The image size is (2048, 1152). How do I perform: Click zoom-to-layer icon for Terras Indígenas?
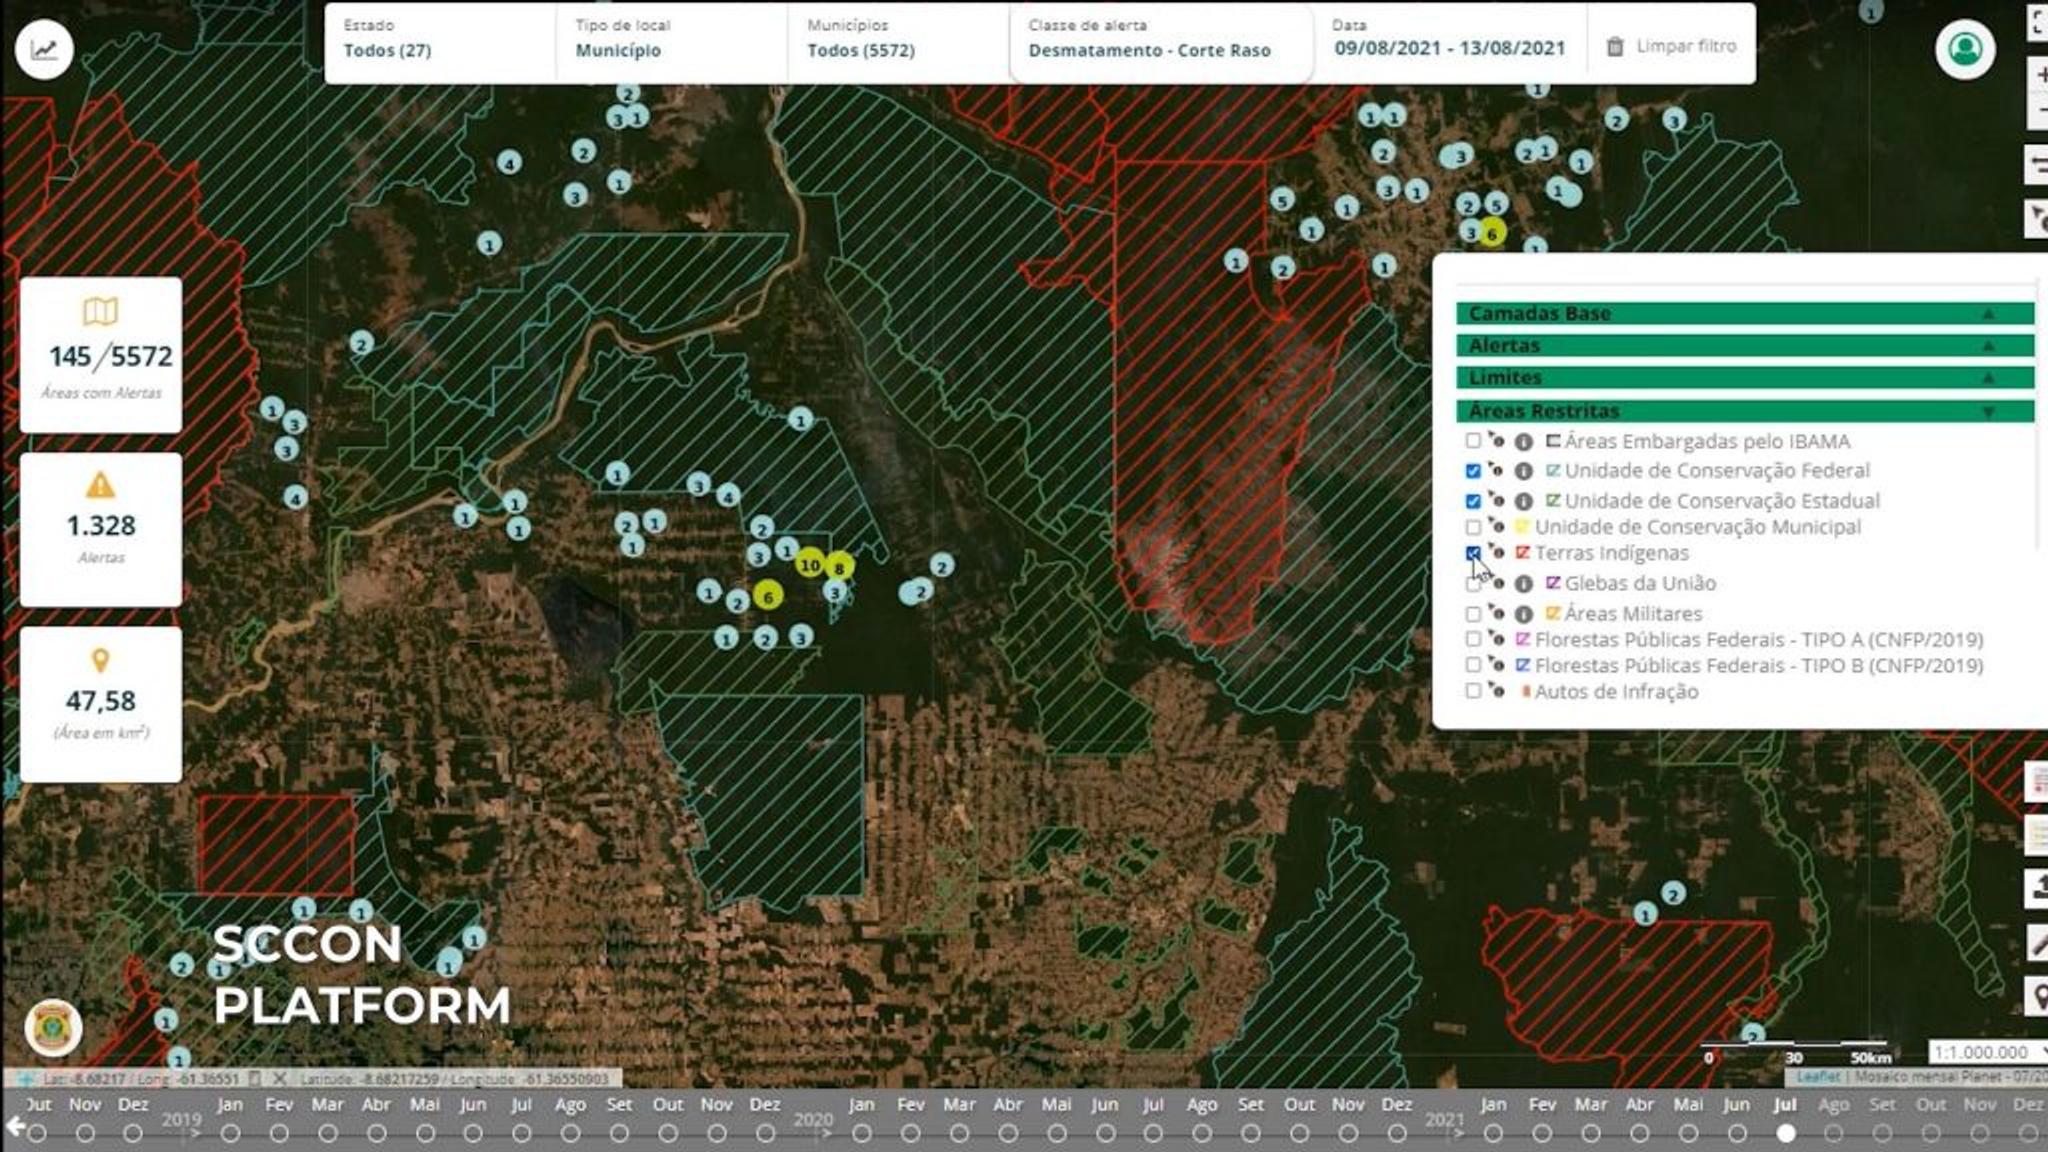coord(1496,552)
